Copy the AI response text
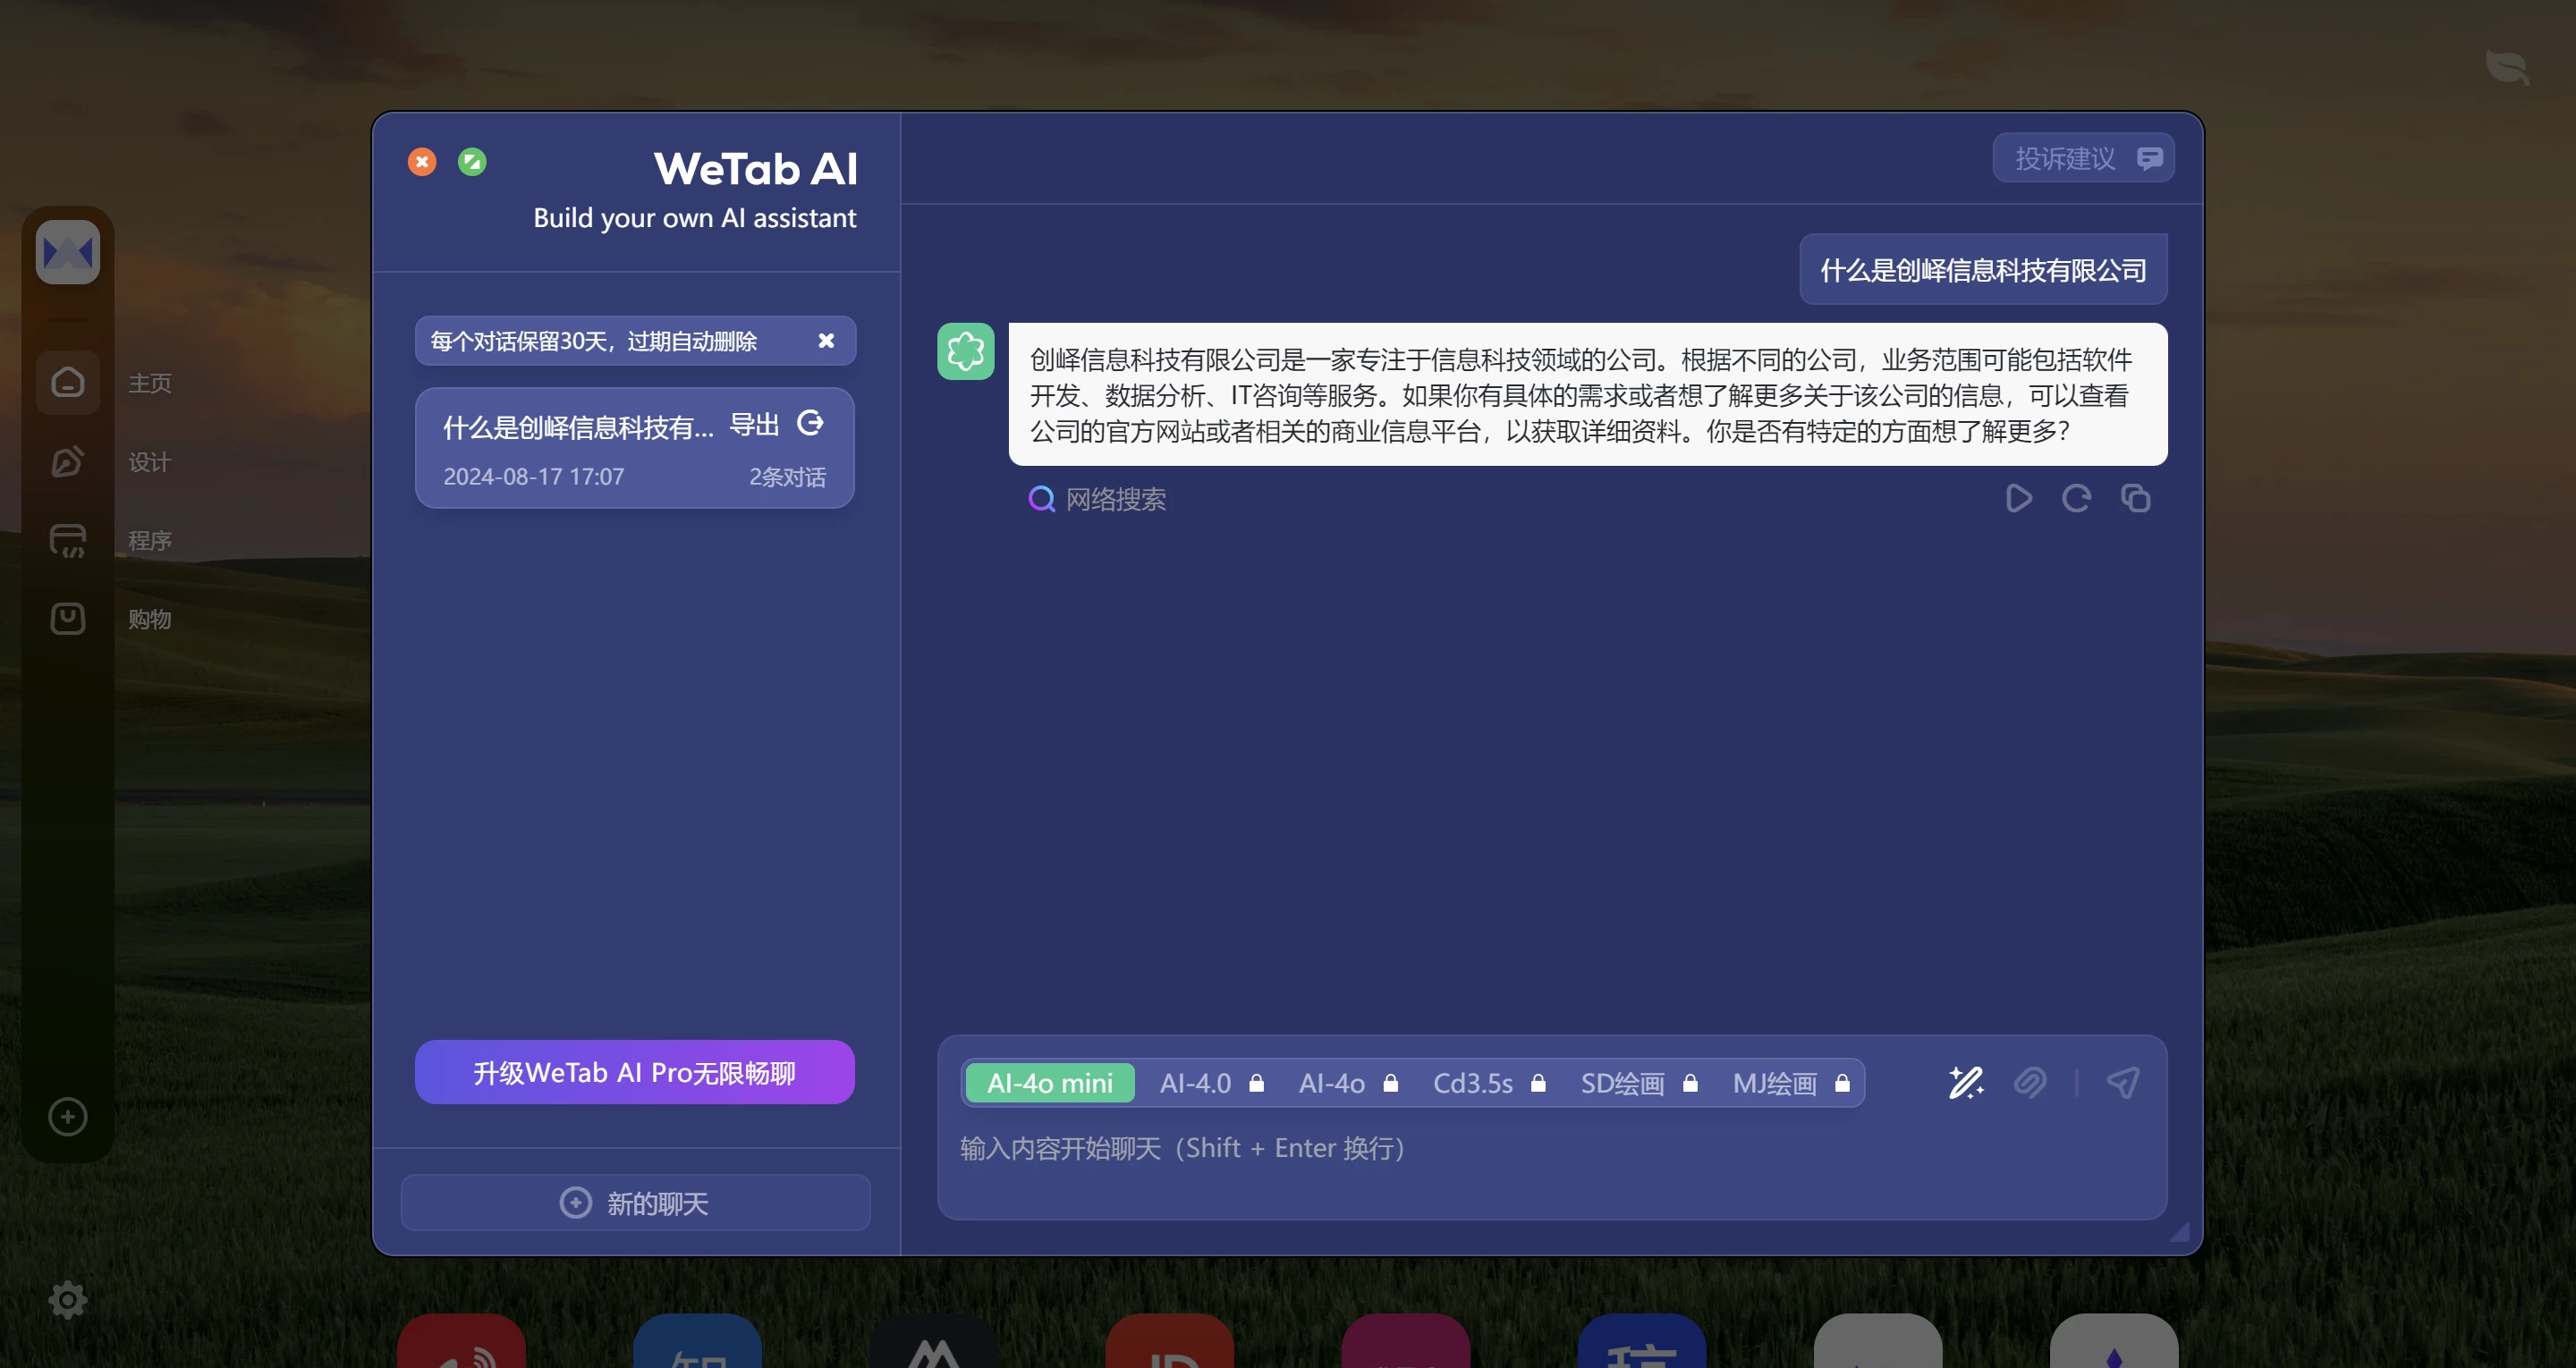Screen dimensions: 2576x1368 click(x=2135, y=498)
